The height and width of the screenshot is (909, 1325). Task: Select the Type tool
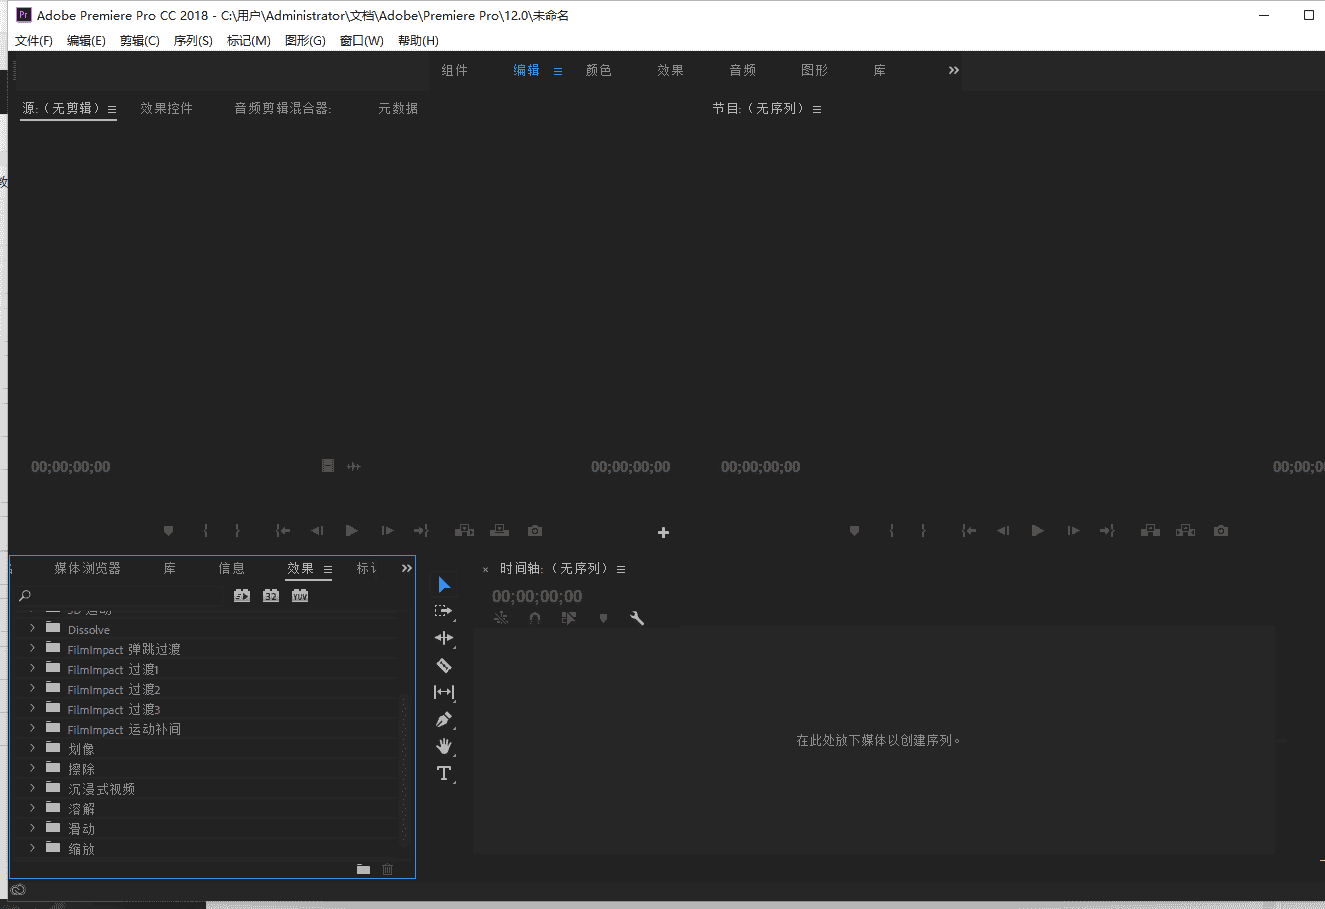[444, 773]
